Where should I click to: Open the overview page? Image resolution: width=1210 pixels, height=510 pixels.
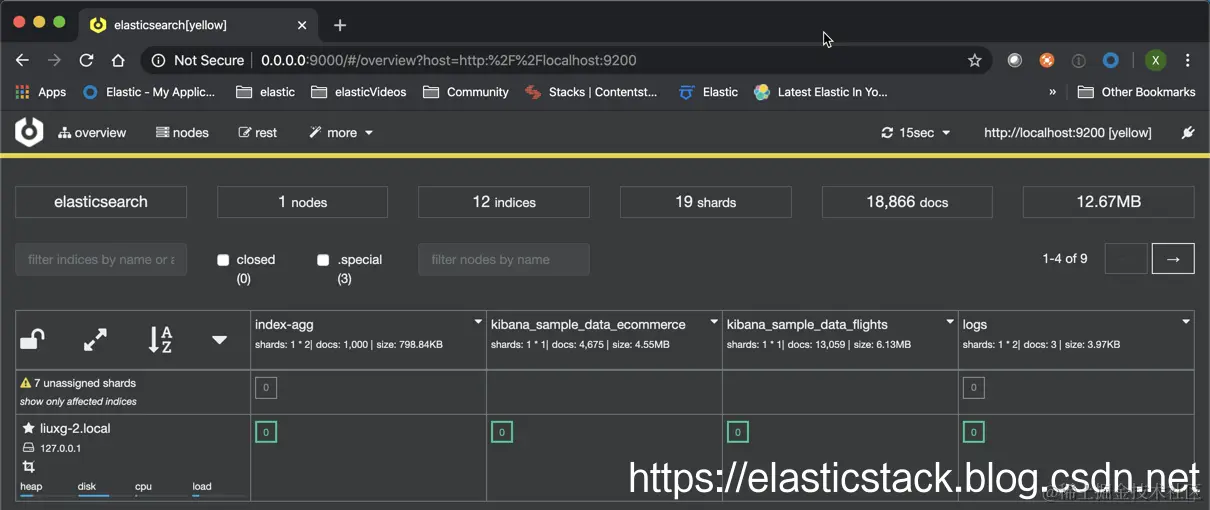92,132
